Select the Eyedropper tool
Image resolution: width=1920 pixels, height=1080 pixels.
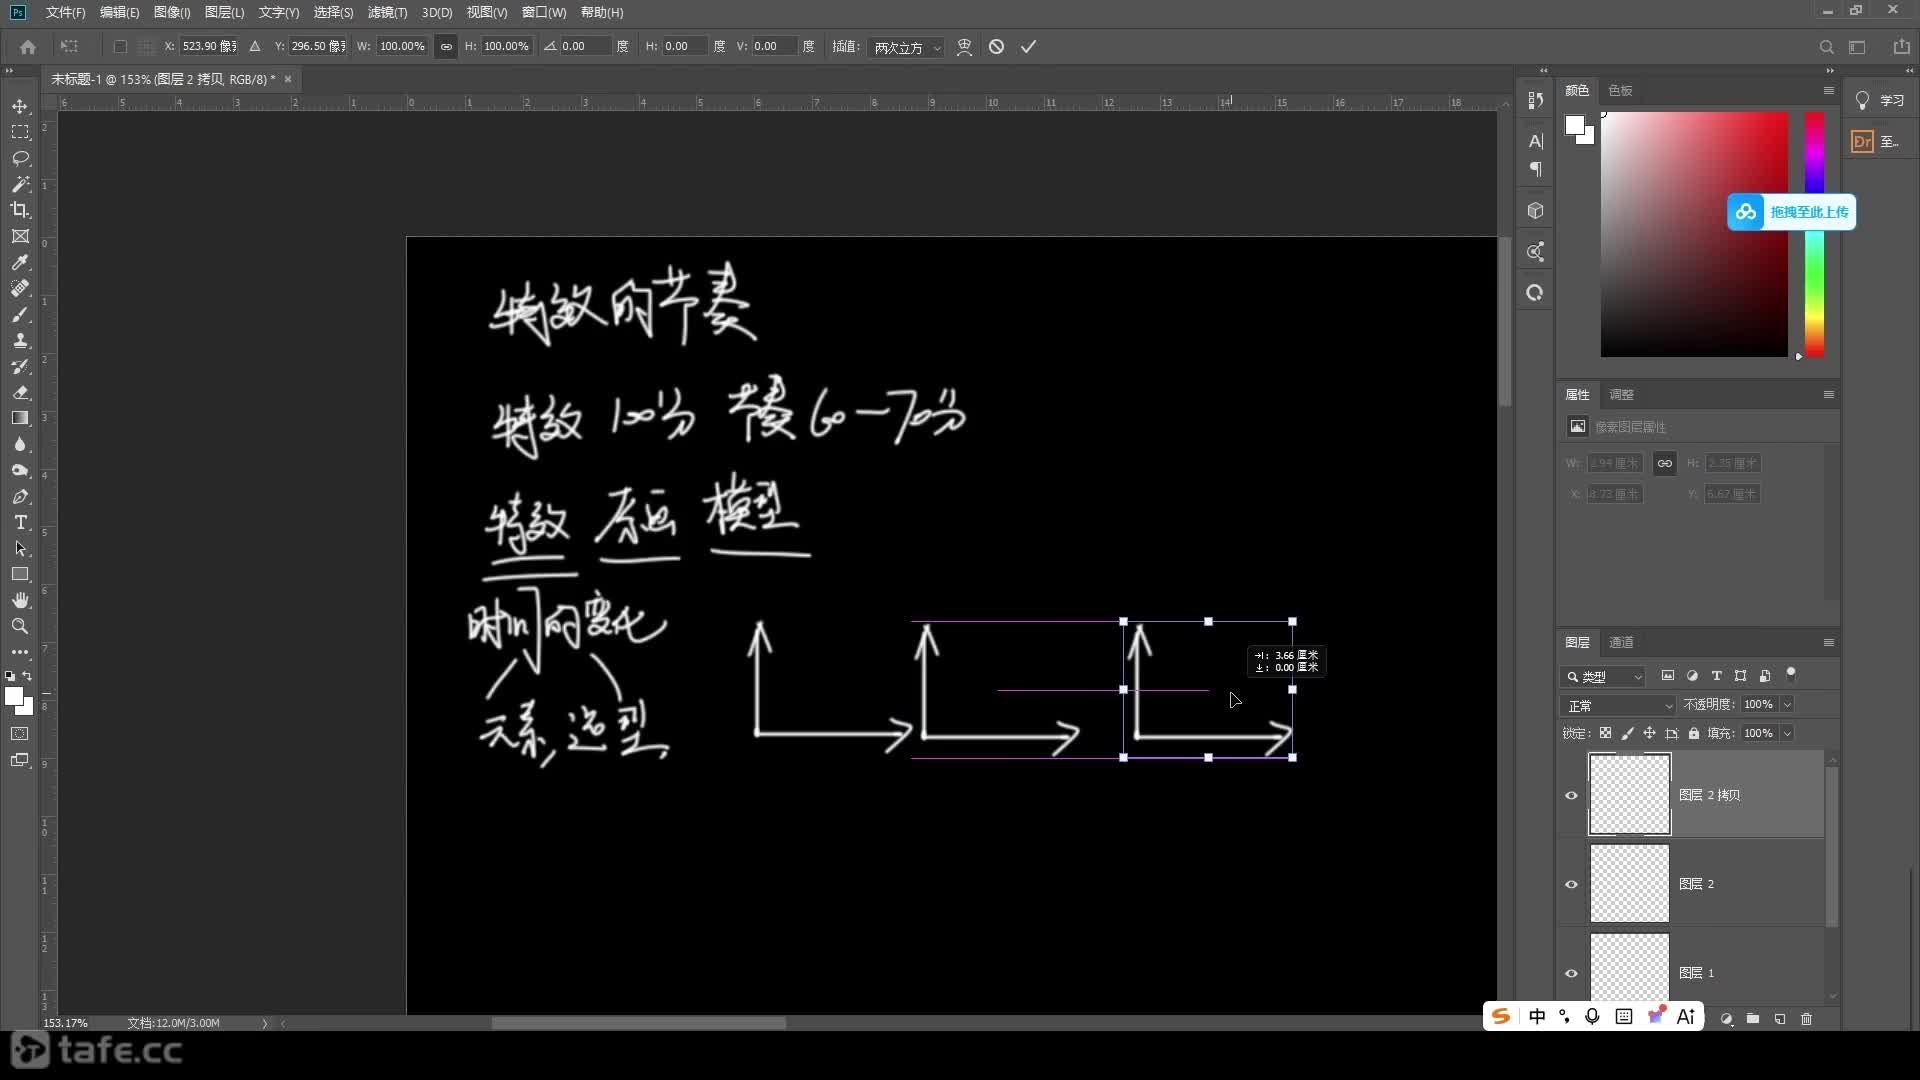20,262
